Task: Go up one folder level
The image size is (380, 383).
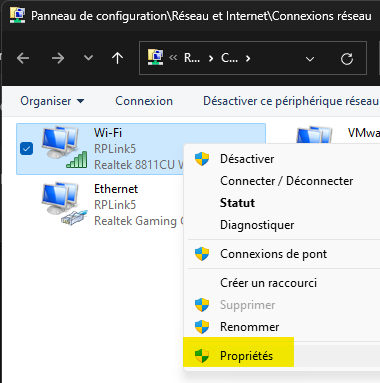Action: click(x=117, y=58)
